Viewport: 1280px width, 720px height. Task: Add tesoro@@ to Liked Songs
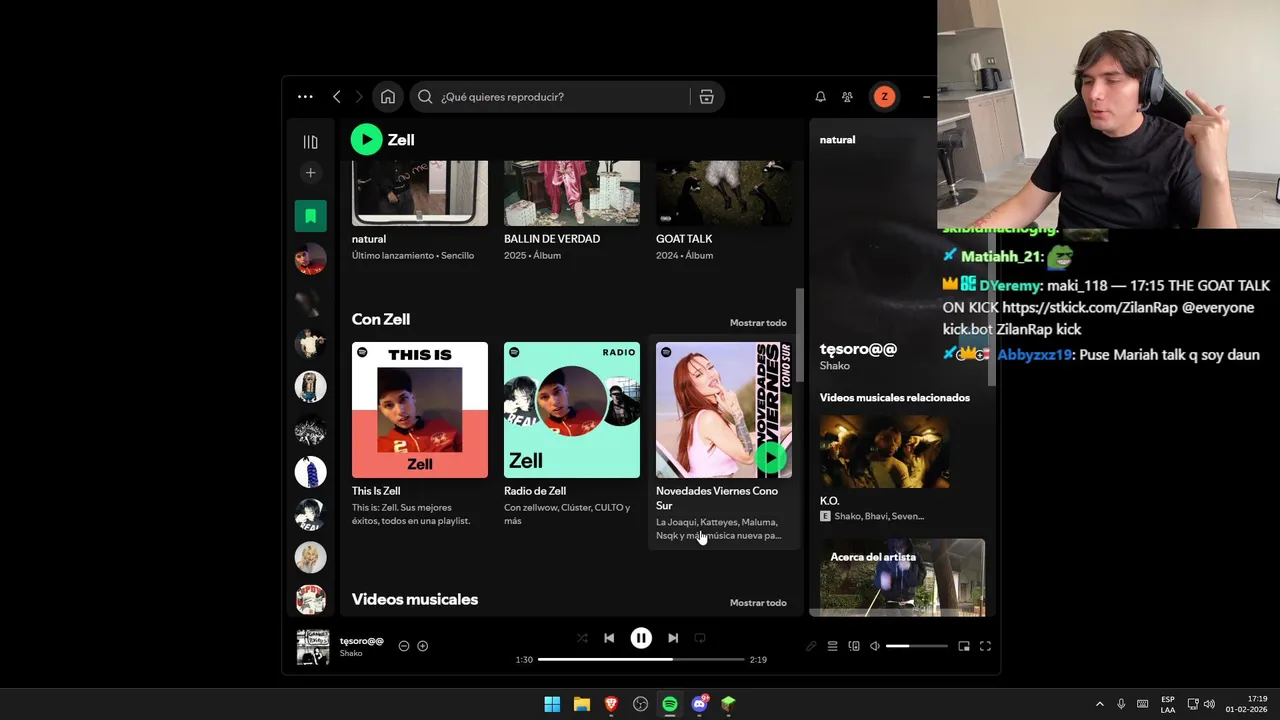point(422,646)
